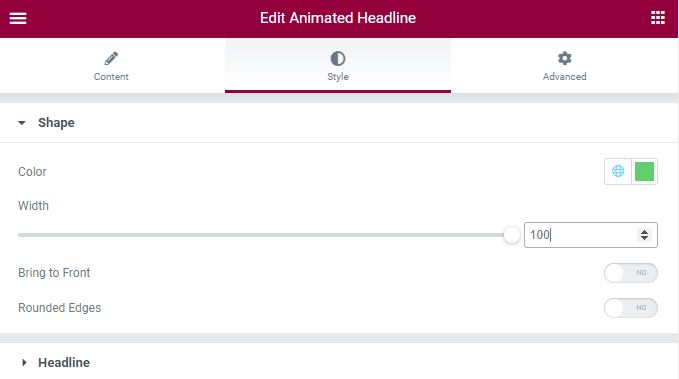Click the Width stepper up arrow
Image resolution: width=679 pixels, height=379 pixels.
[x=644, y=232]
